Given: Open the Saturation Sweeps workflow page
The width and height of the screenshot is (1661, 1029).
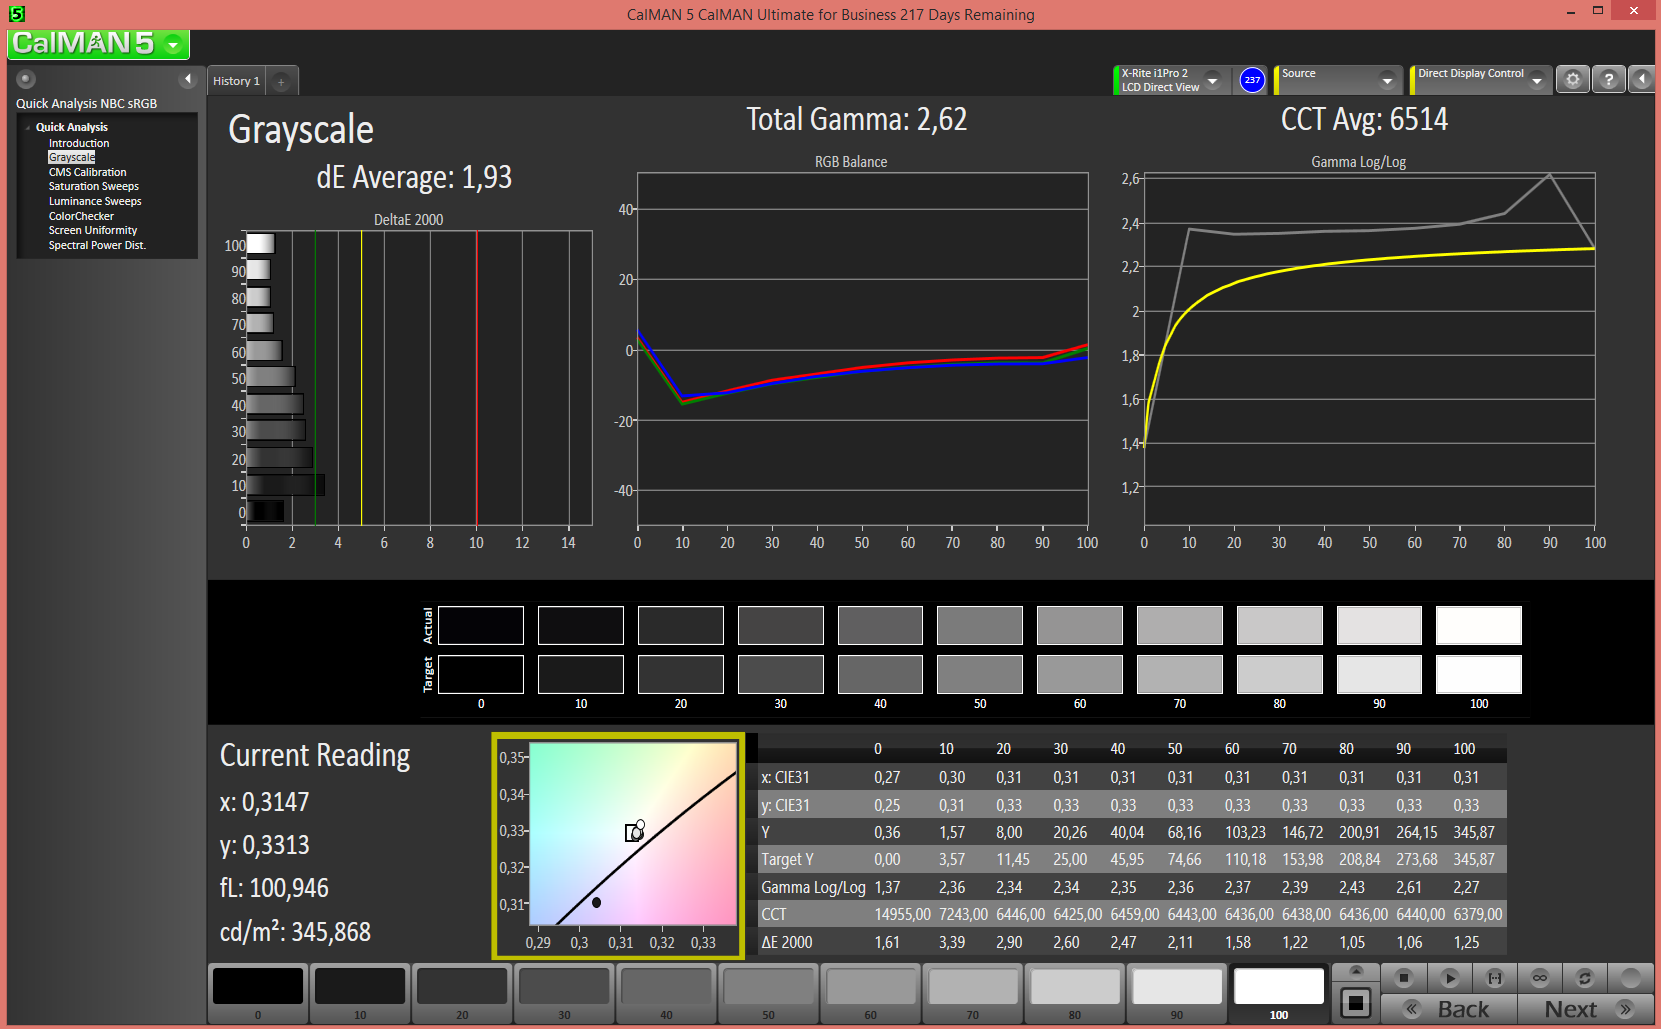Looking at the screenshot, I should tap(94, 186).
